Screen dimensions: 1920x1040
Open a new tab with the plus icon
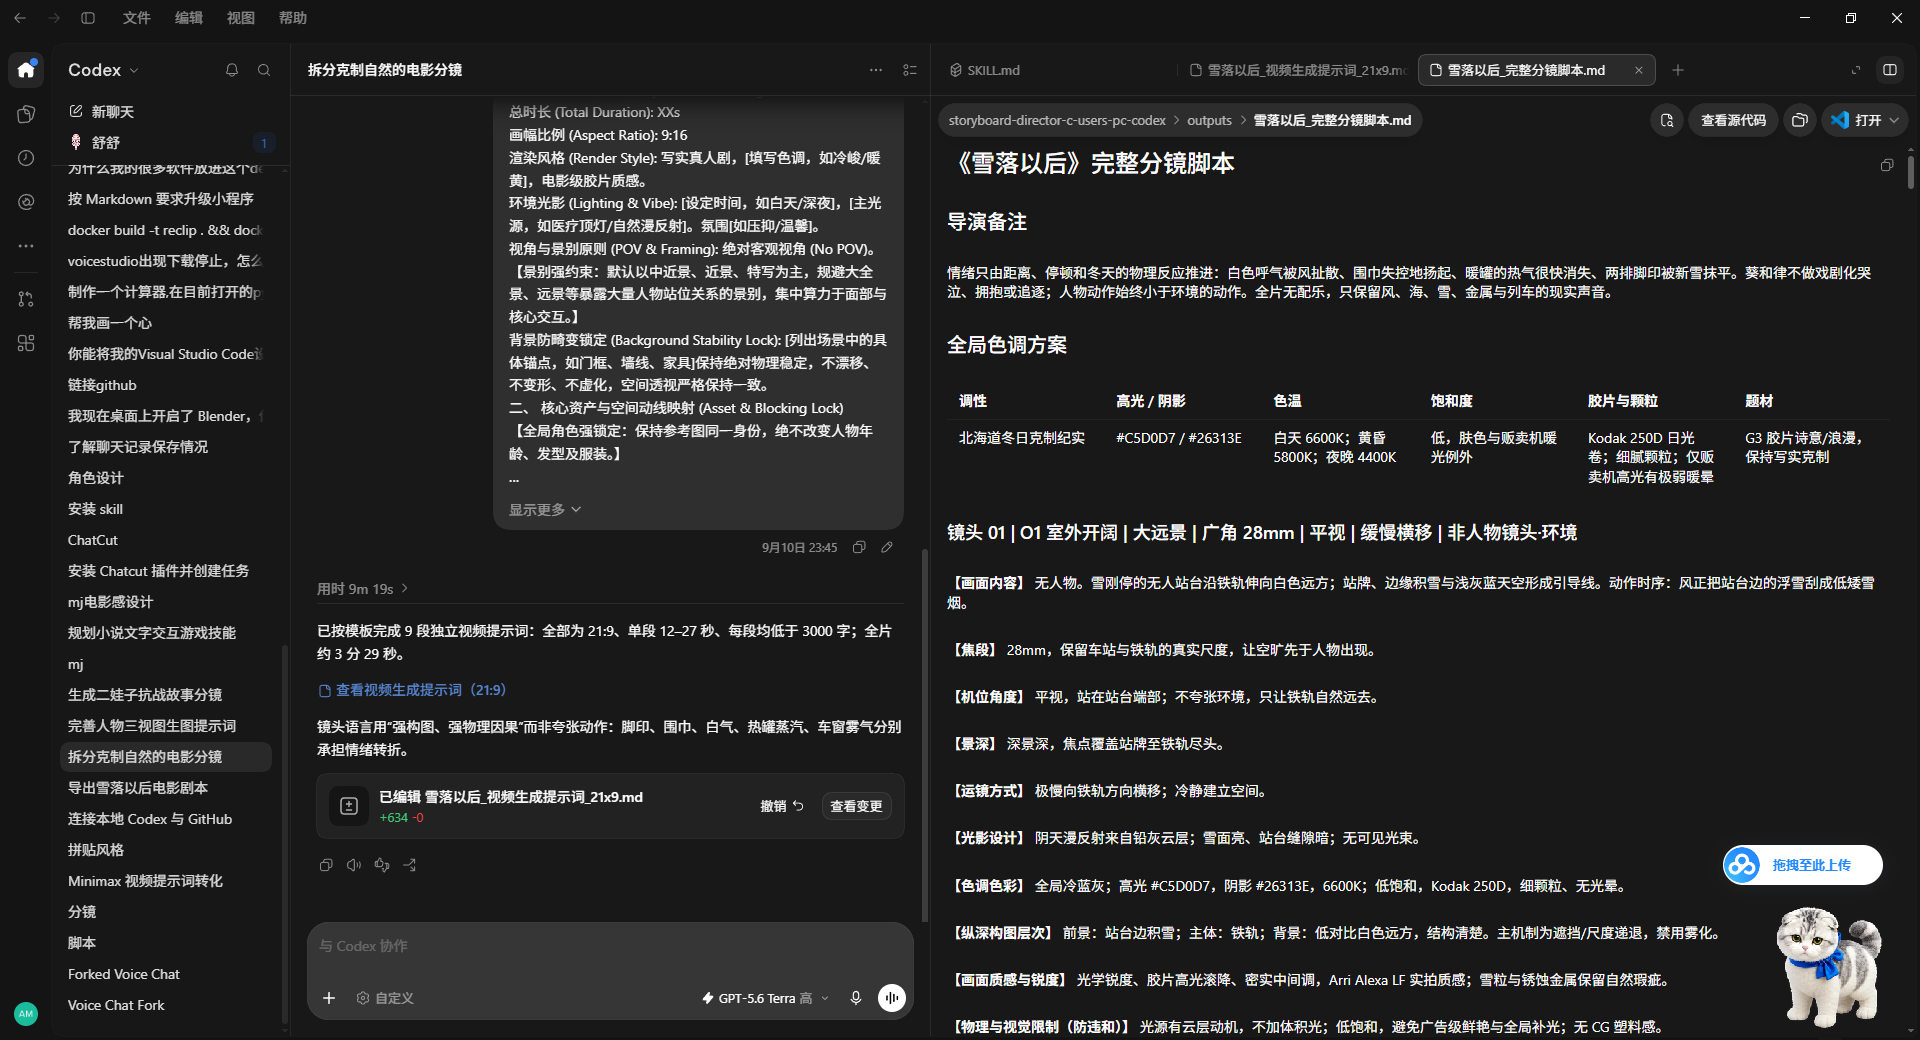point(1678,70)
